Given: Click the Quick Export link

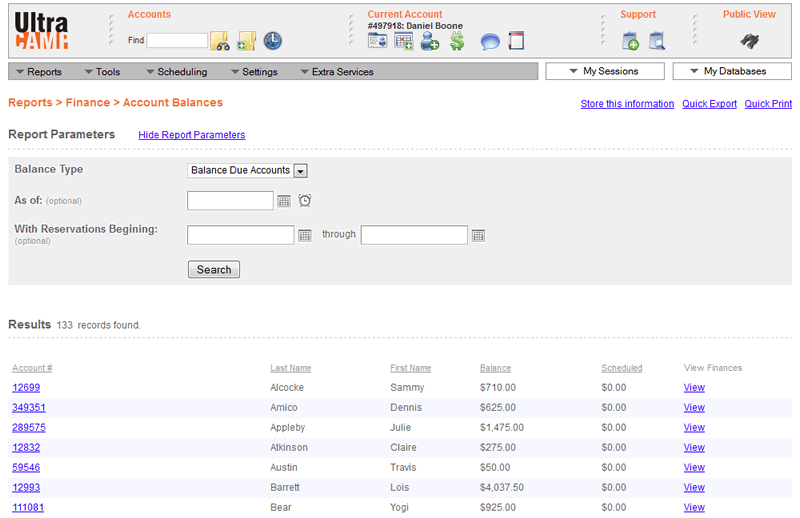Looking at the screenshot, I should [709, 104].
